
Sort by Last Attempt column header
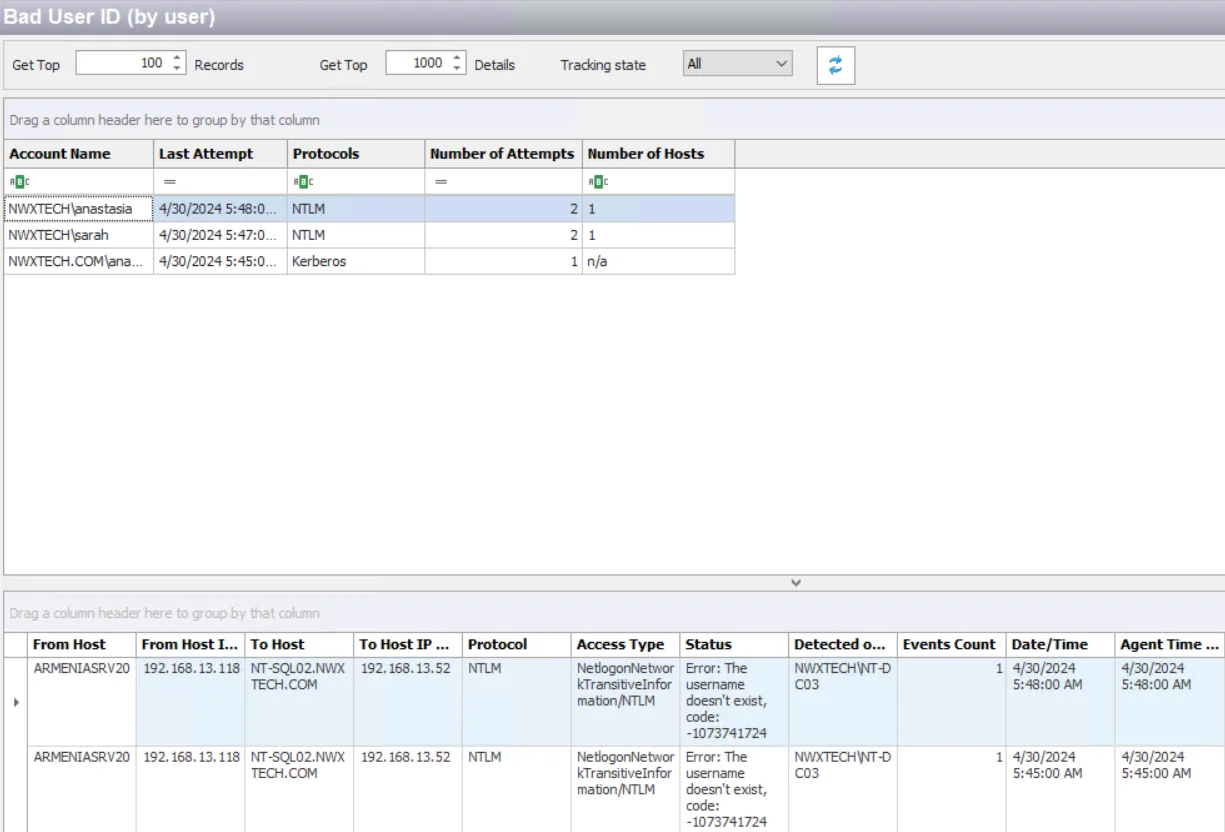(x=221, y=154)
